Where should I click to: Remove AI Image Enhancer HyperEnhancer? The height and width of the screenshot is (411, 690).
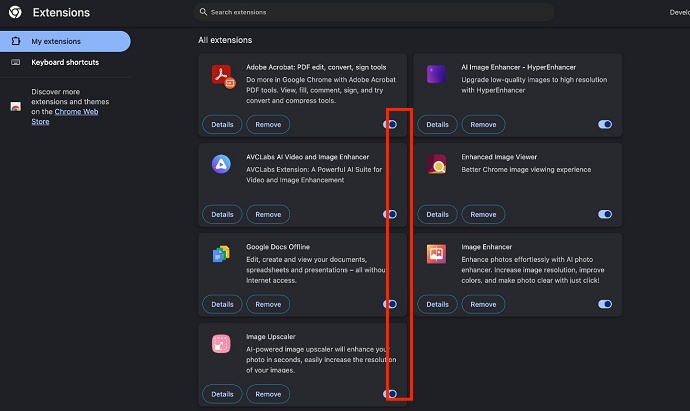tap(483, 125)
